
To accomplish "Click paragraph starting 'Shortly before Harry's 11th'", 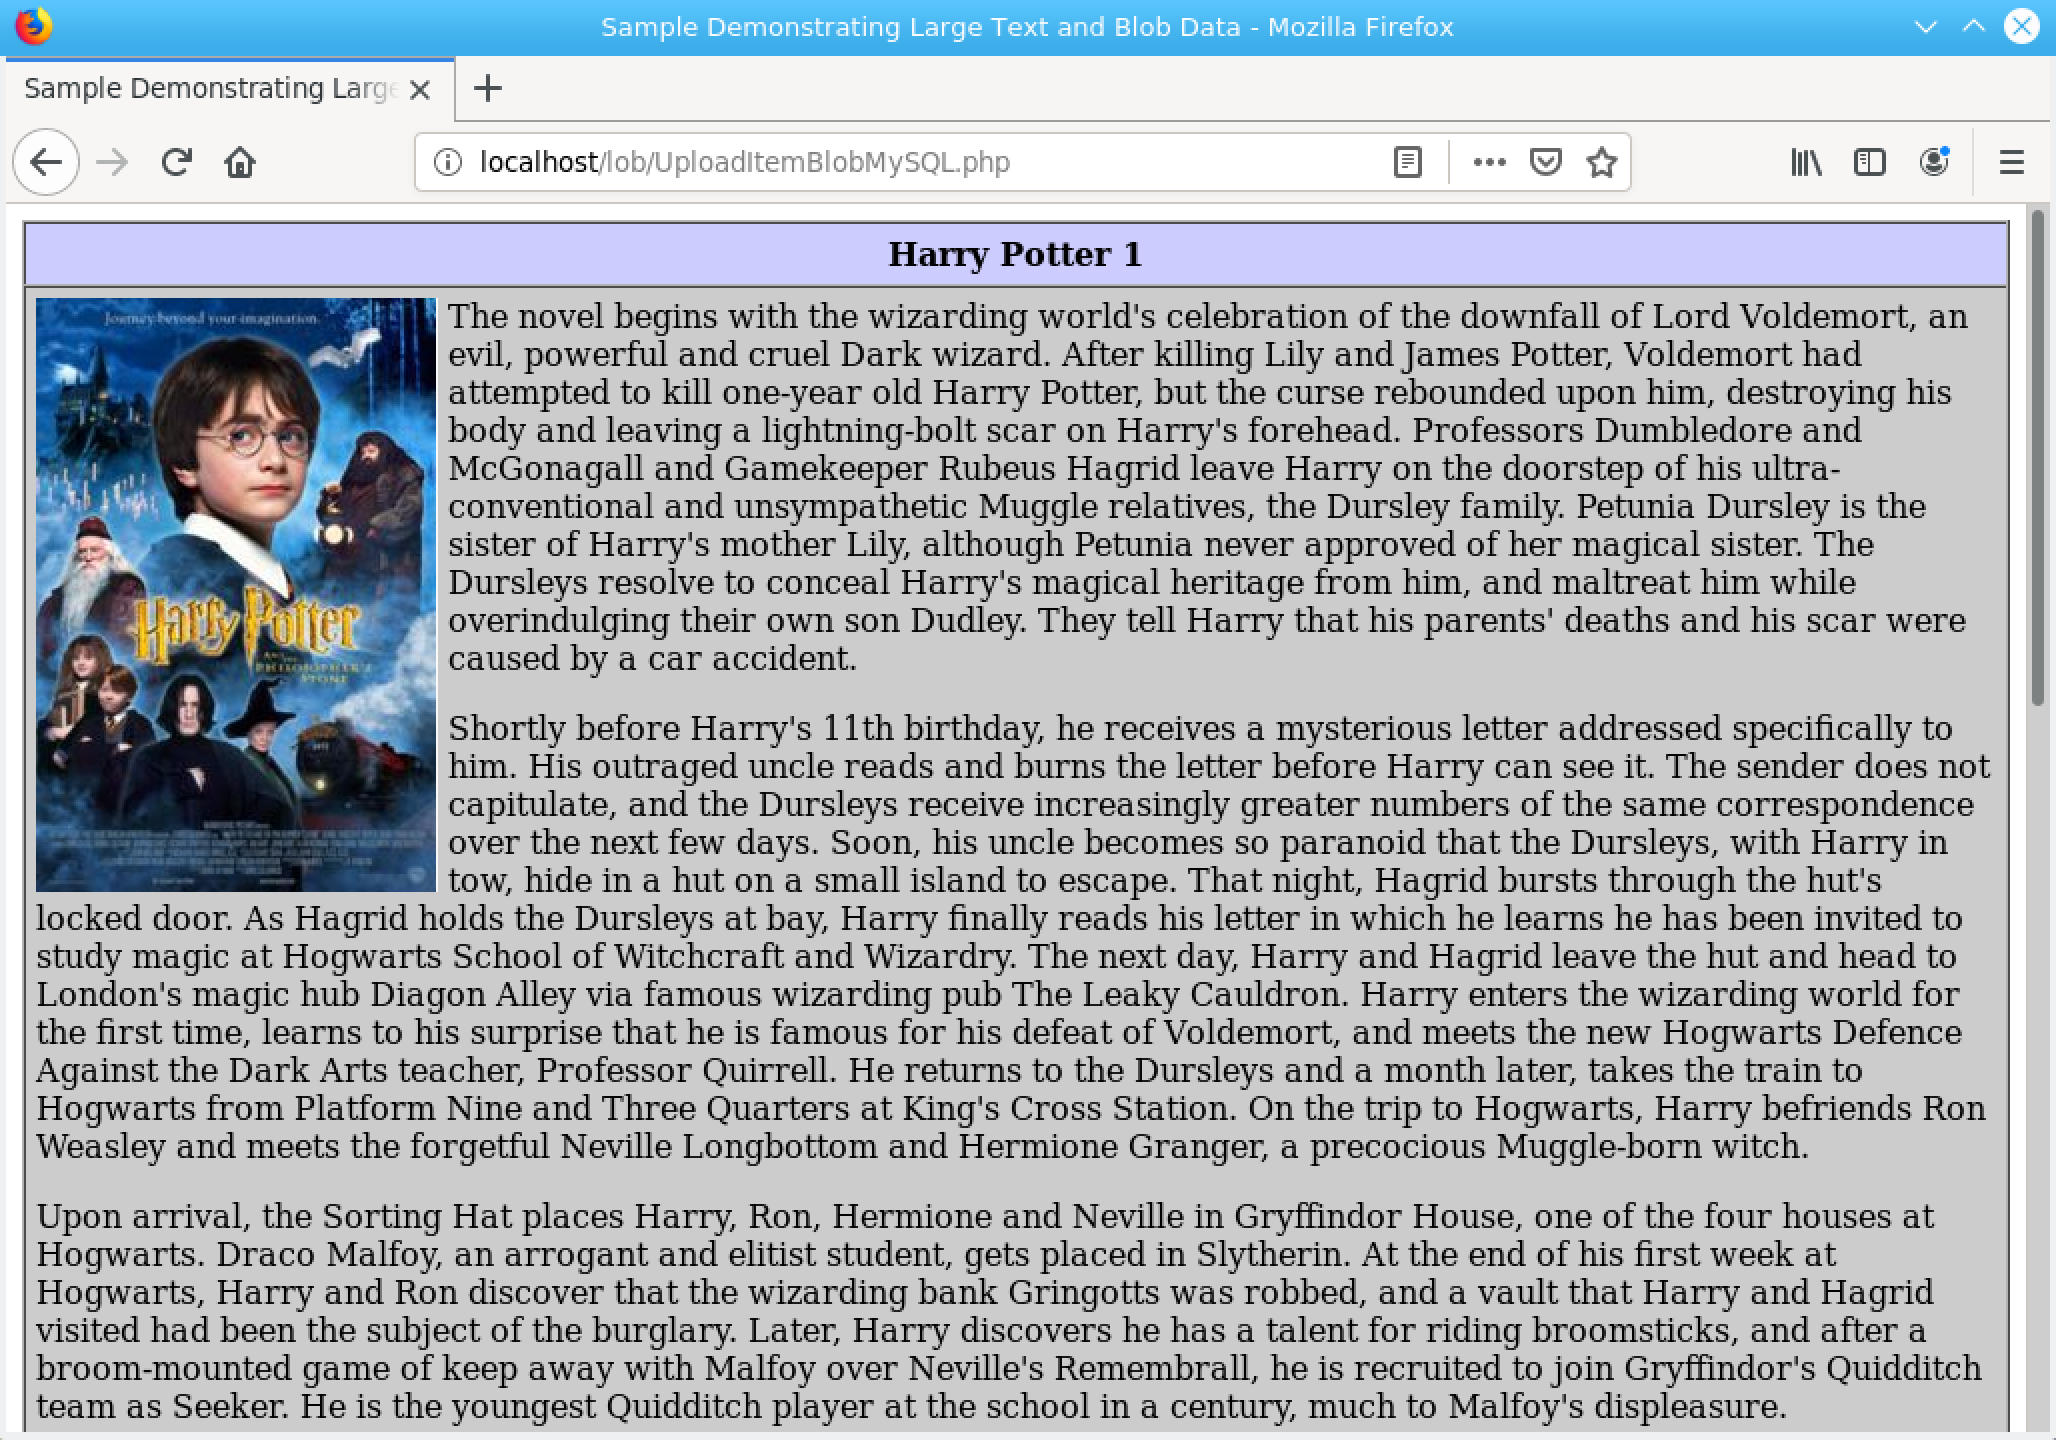I will coord(1015,937).
